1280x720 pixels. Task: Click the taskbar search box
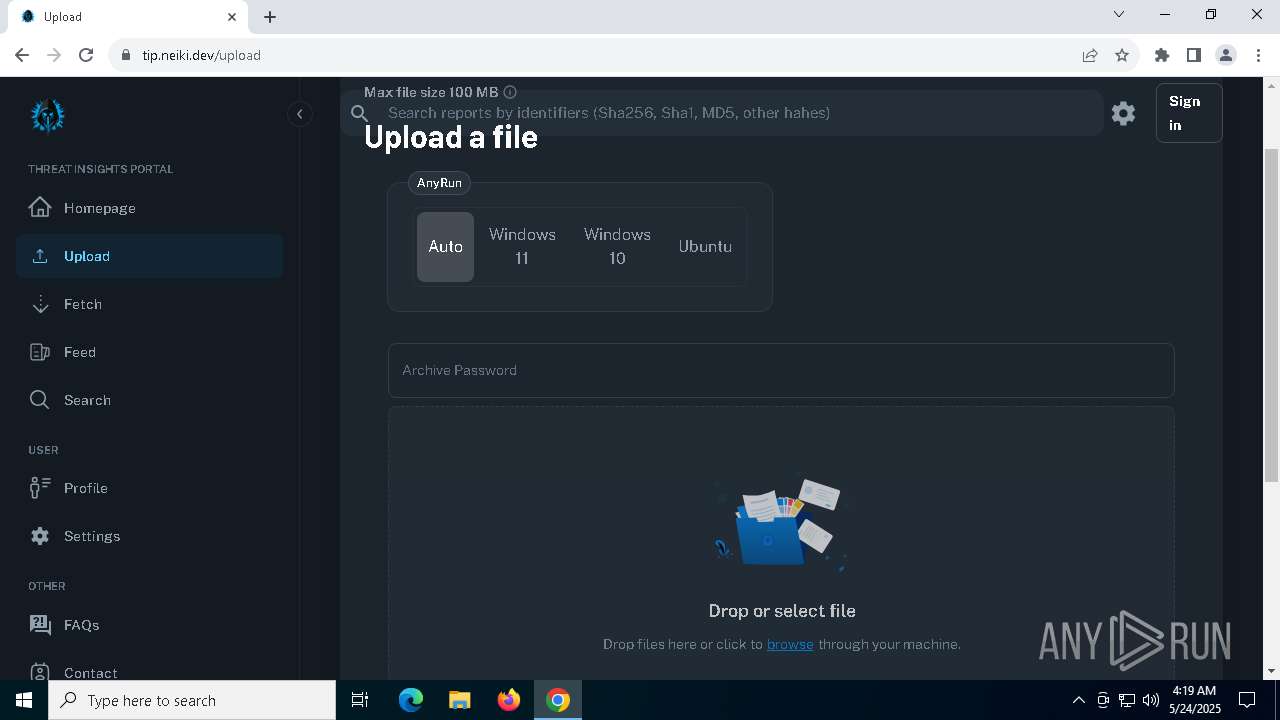coord(192,700)
